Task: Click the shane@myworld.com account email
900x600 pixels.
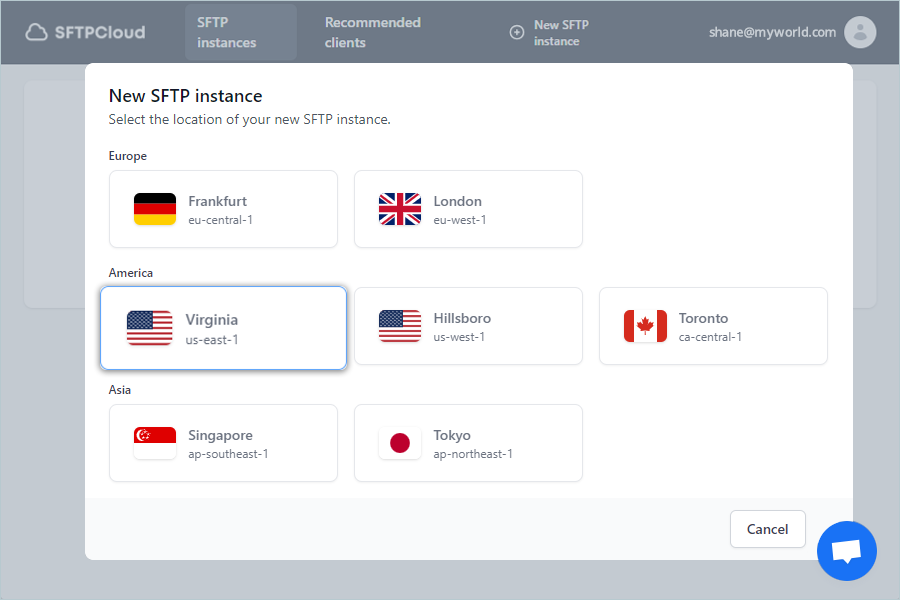Action: [772, 32]
